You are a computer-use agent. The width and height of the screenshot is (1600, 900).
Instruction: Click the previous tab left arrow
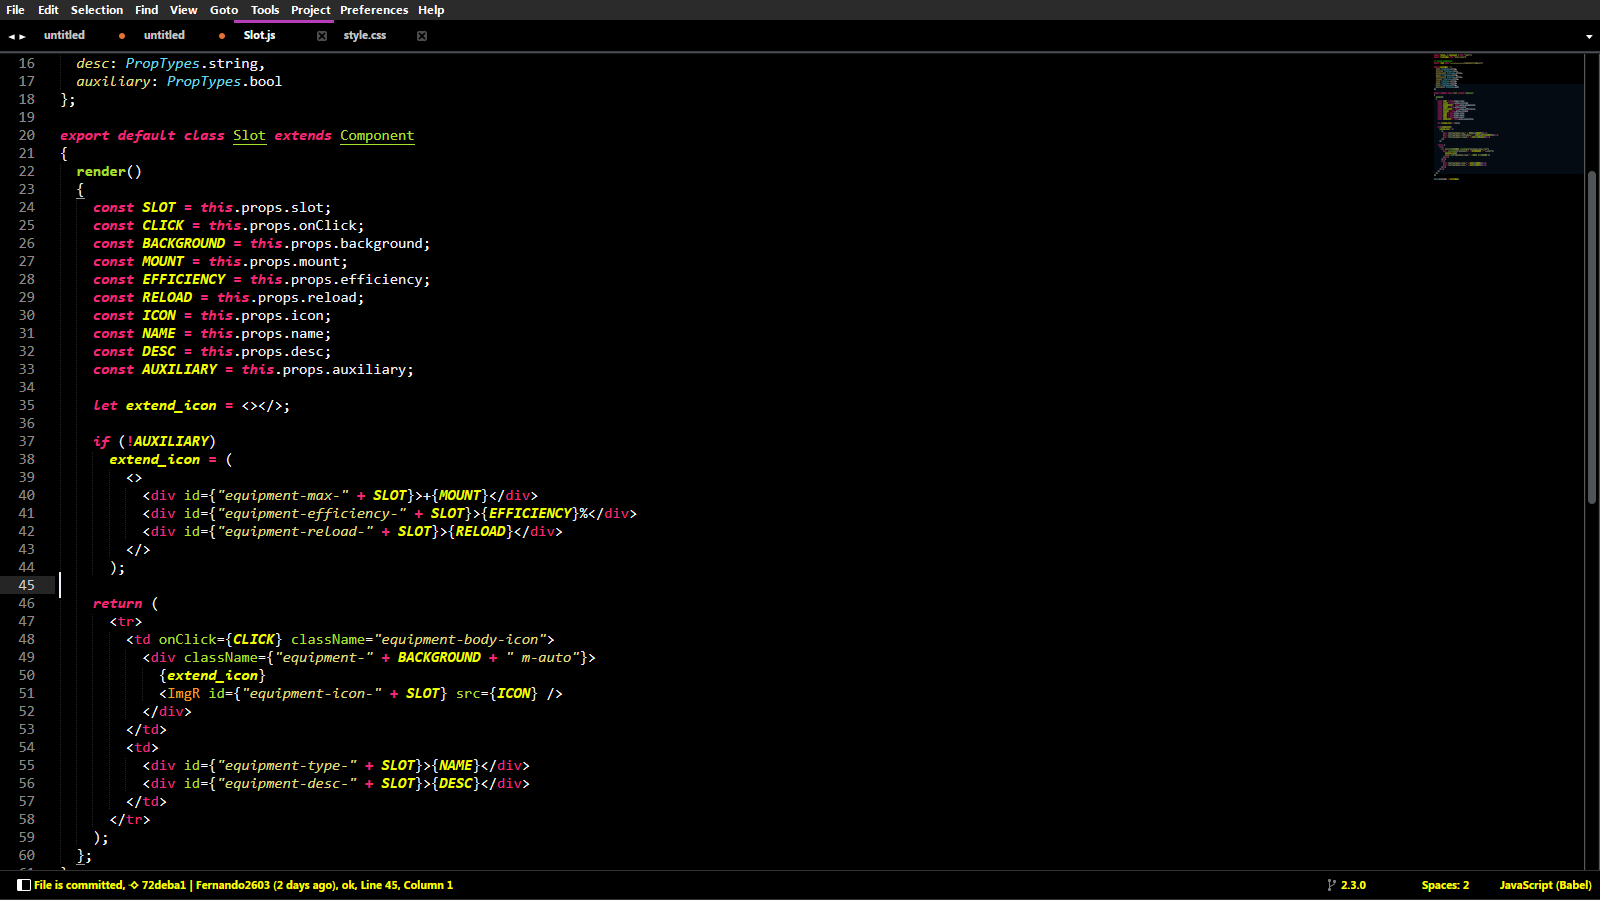click(12, 36)
